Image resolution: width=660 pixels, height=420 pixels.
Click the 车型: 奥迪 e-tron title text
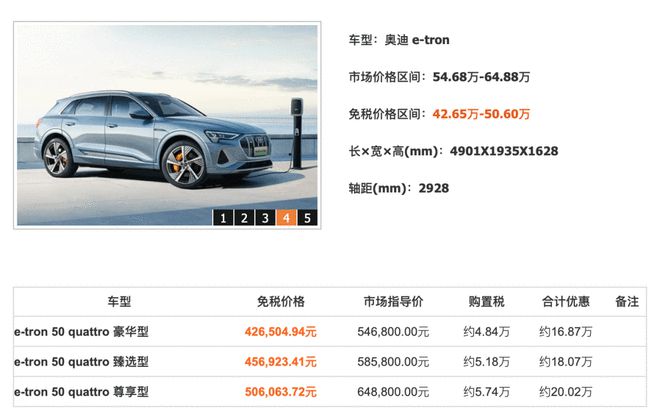tap(399, 40)
